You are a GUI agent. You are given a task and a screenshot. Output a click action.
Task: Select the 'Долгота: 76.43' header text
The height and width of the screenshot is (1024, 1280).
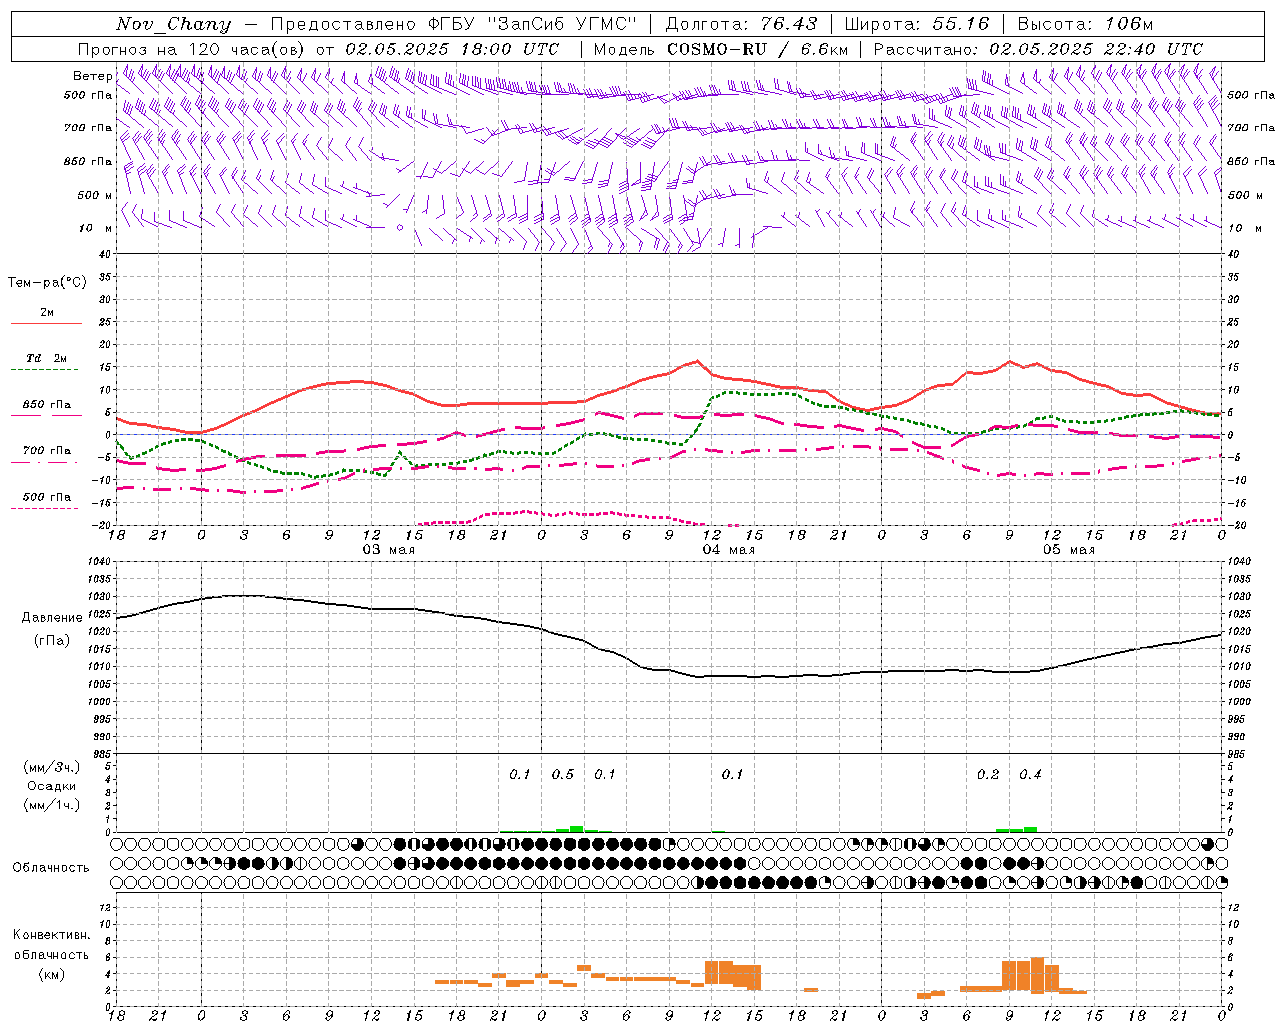pyautogui.click(x=741, y=24)
